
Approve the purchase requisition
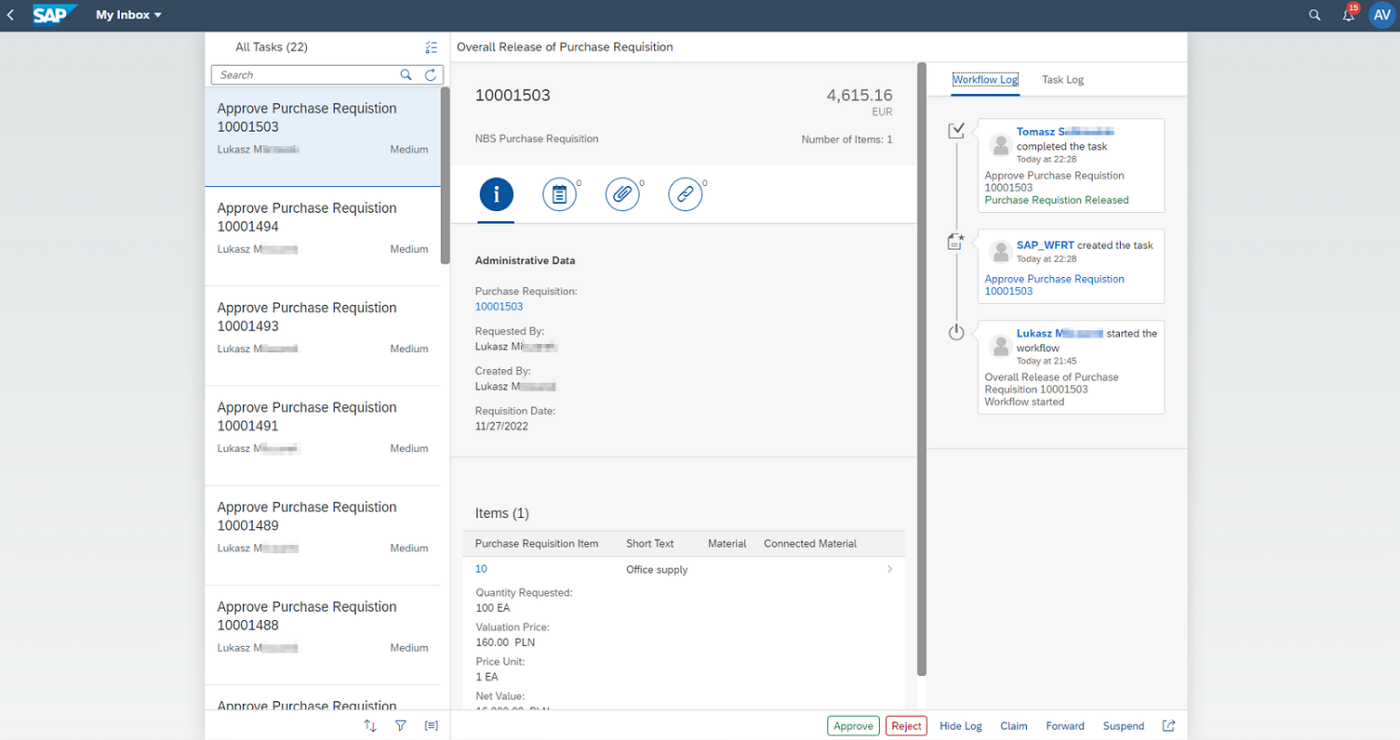pos(853,726)
